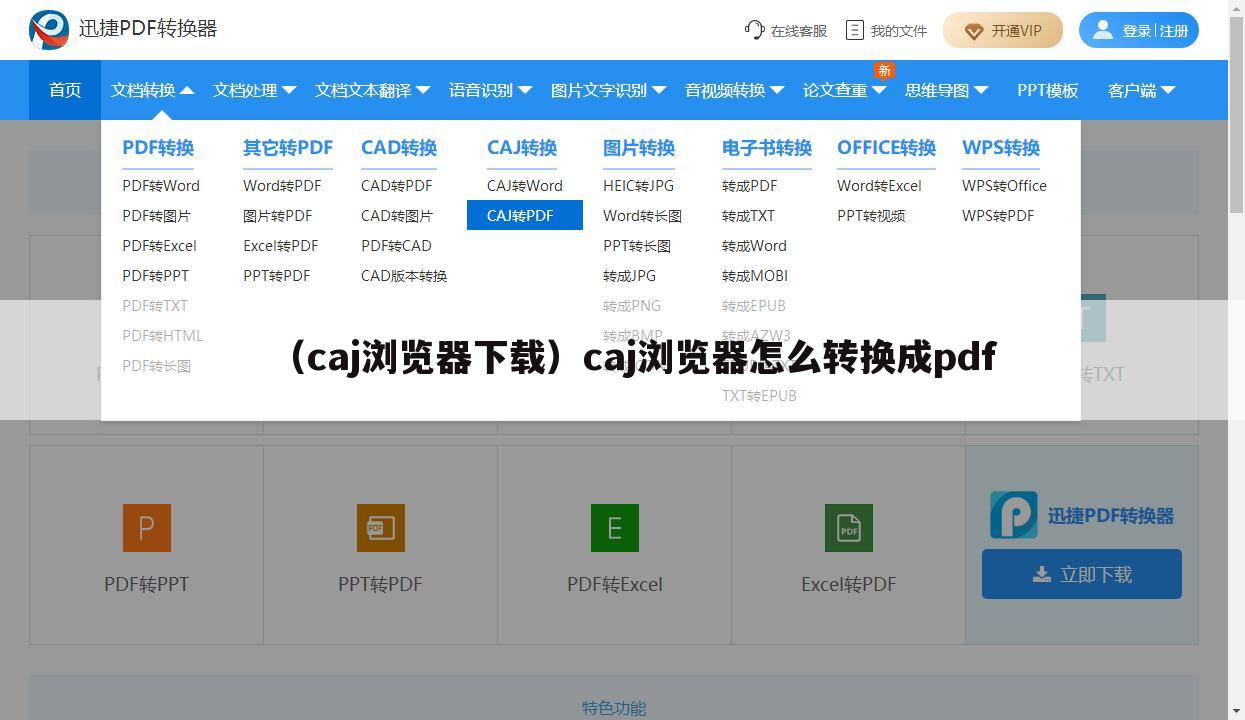Viewport: 1245px width, 720px height.
Task: Open the PPT模板 nav item
Action: tap(1047, 90)
